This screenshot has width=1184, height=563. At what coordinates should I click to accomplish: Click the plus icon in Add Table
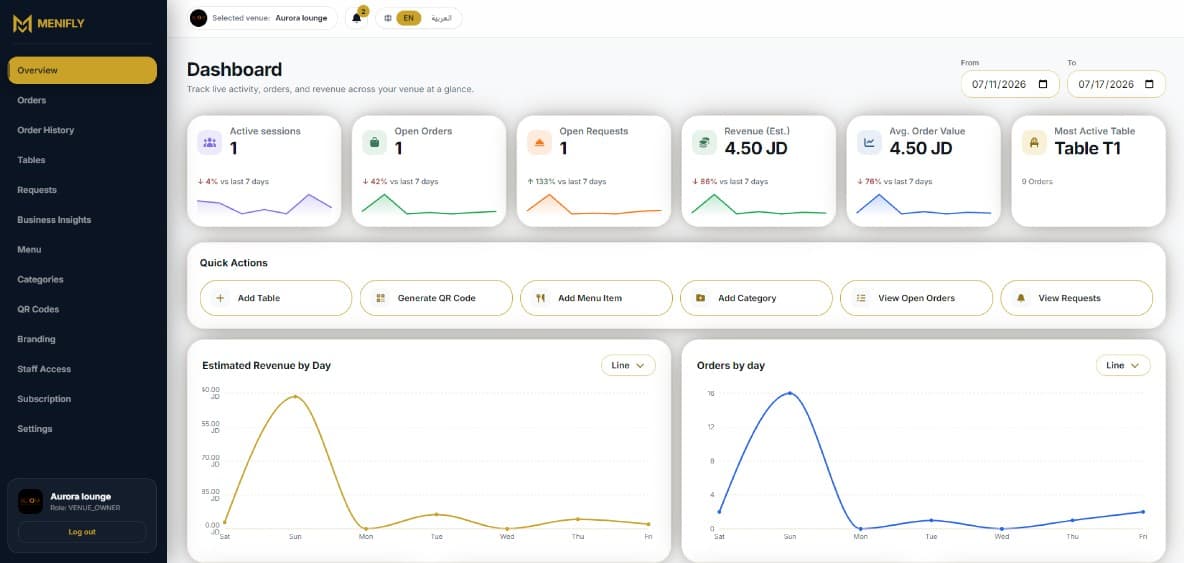tap(220, 298)
